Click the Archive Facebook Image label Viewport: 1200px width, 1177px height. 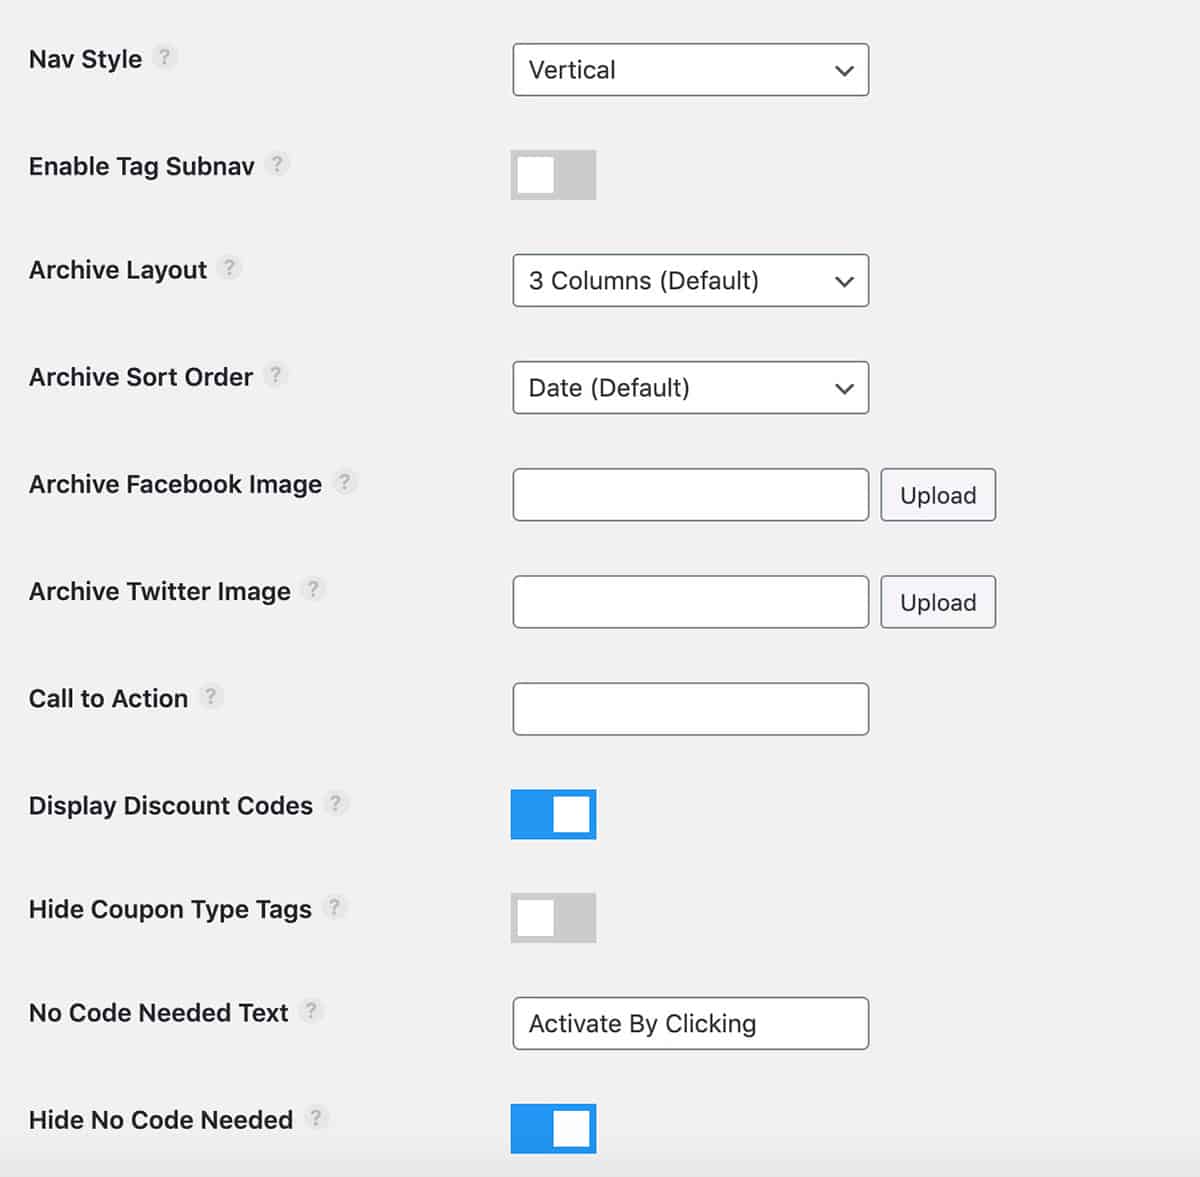pos(176,485)
